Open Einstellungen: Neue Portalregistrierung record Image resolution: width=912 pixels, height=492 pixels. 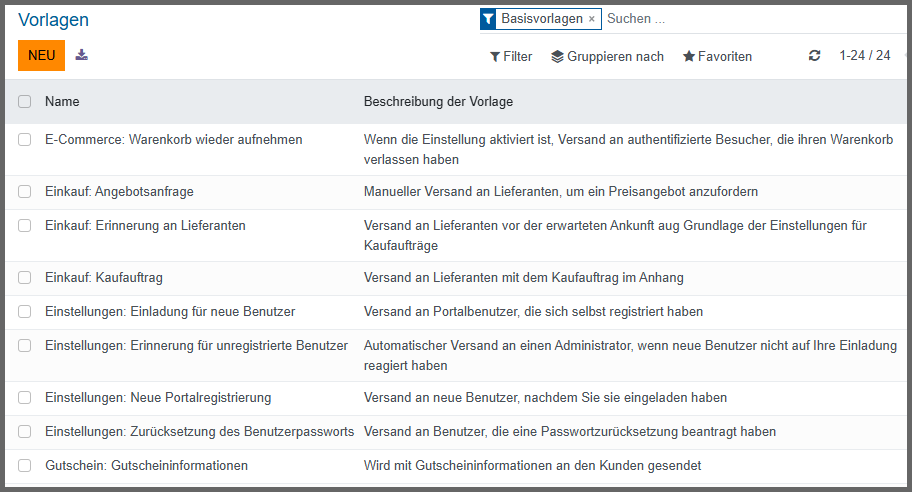[x=158, y=397]
